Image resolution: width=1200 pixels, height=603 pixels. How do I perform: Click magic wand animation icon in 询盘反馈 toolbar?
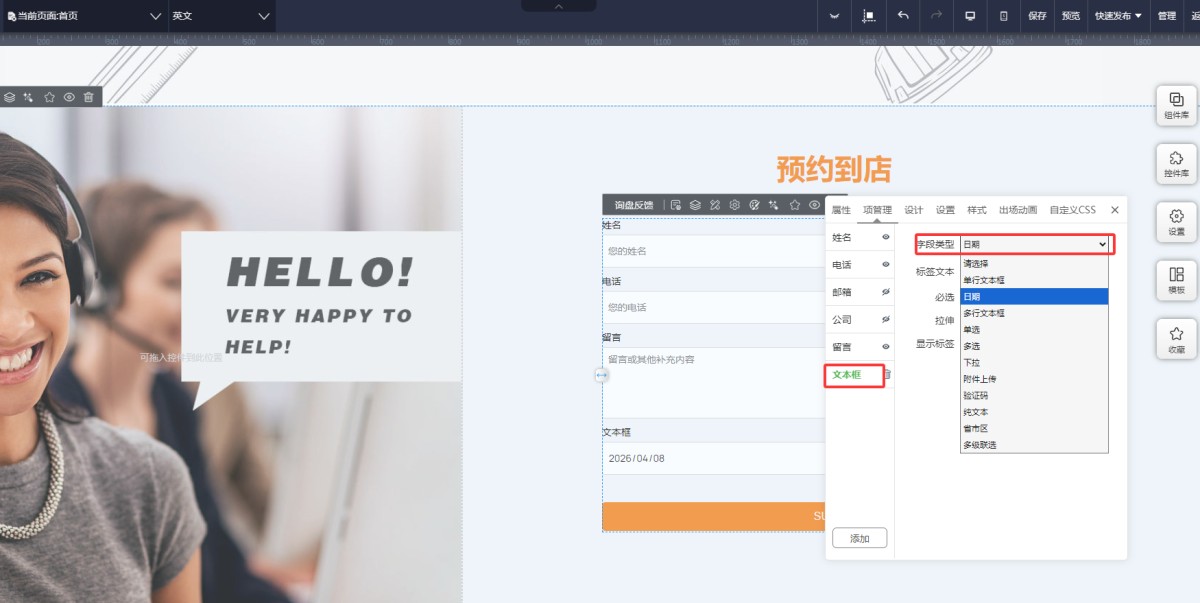[774, 205]
